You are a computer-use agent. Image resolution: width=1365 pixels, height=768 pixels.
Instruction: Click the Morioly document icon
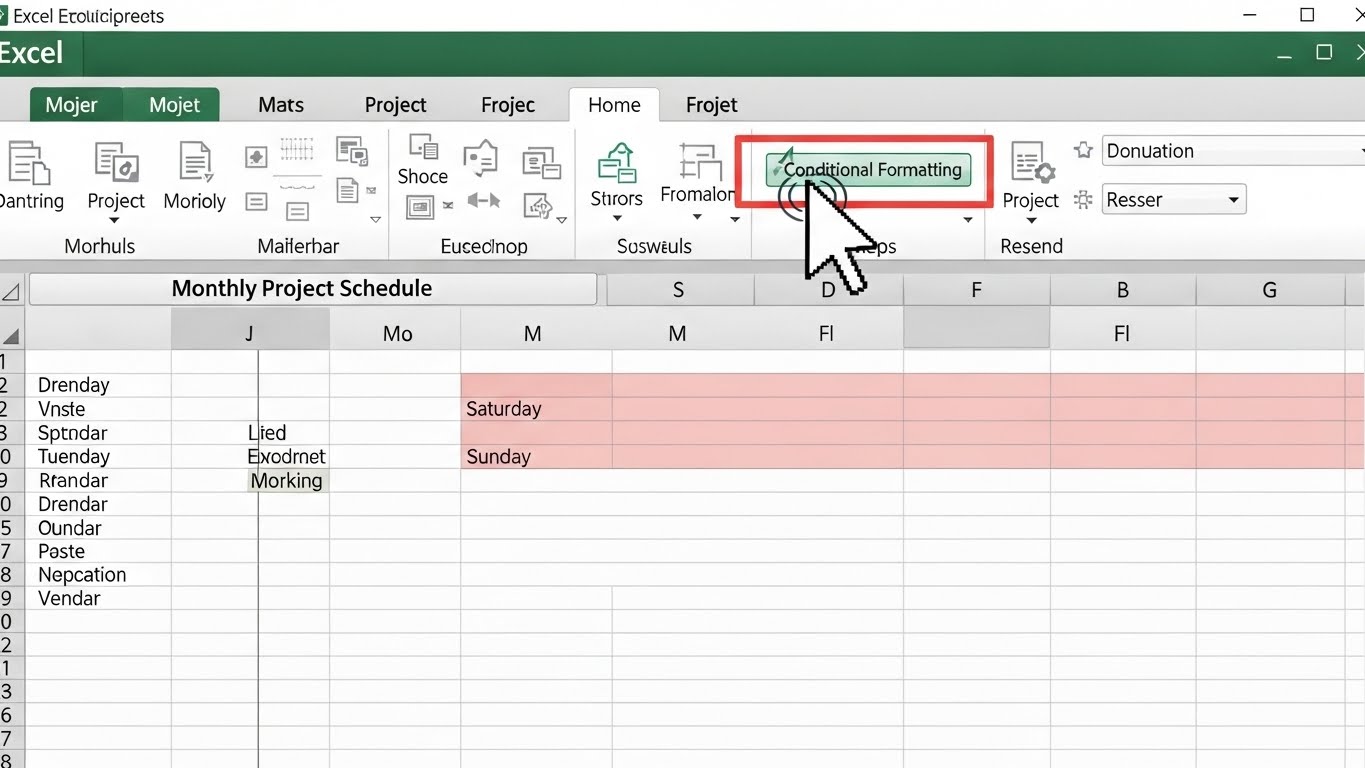(194, 163)
